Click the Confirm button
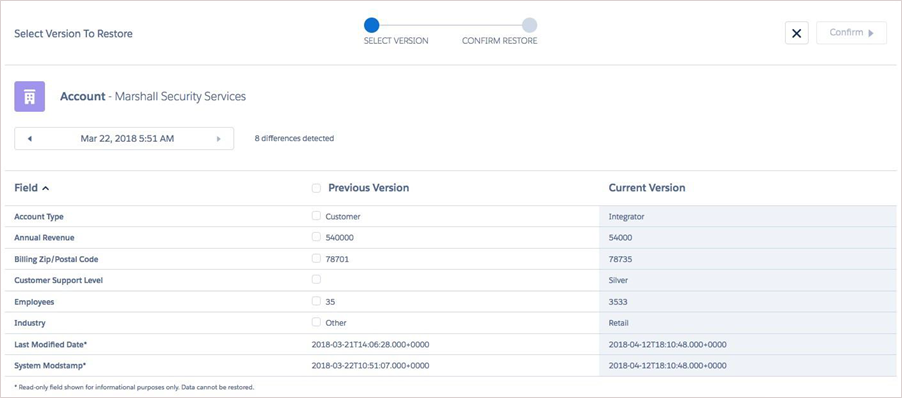902x398 pixels. 851,33
